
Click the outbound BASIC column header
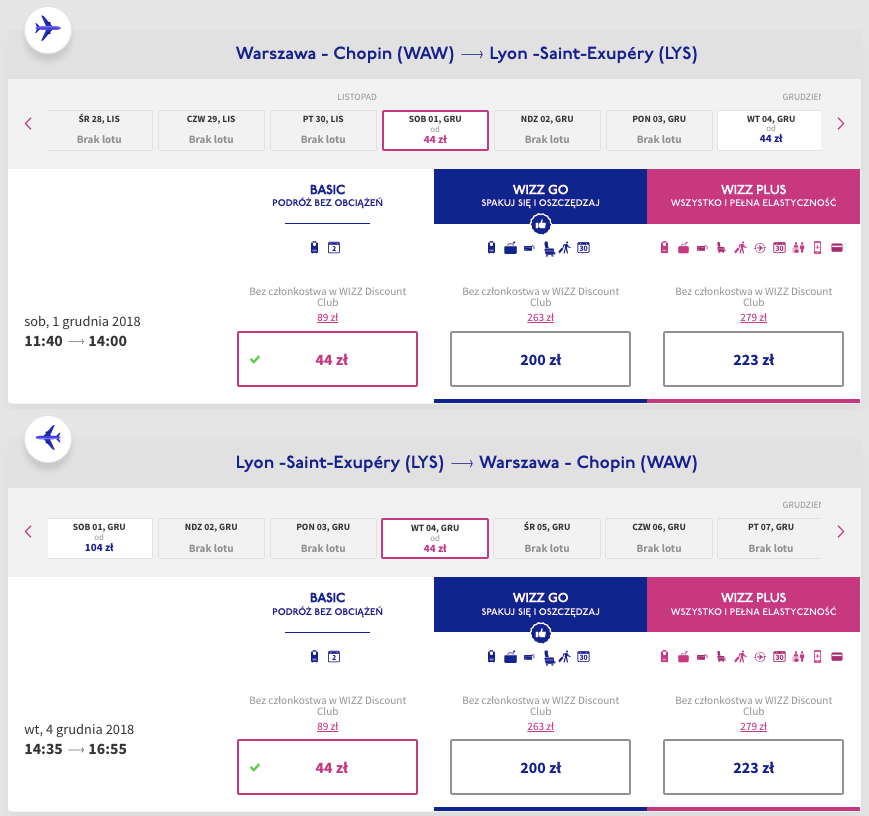point(328,196)
